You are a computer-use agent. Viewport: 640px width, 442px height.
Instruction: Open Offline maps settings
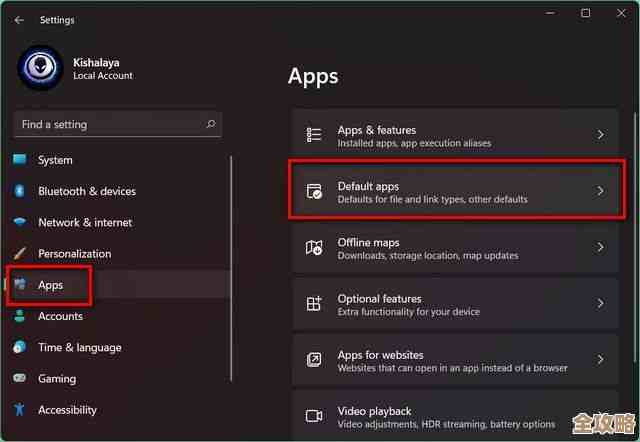coord(455,247)
